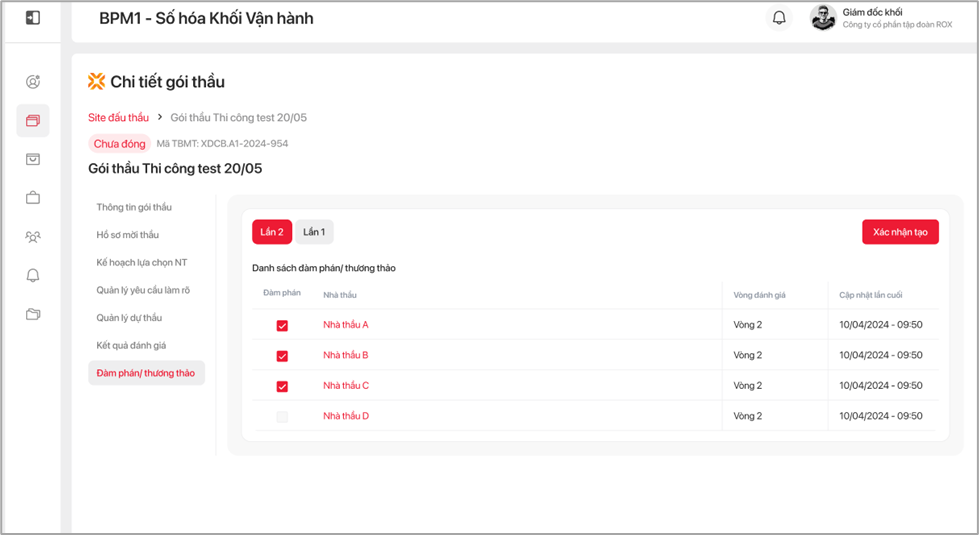This screenshot has height=535, width=979.
Task: Select the Lần 2 tab
Action: [272, 232]
